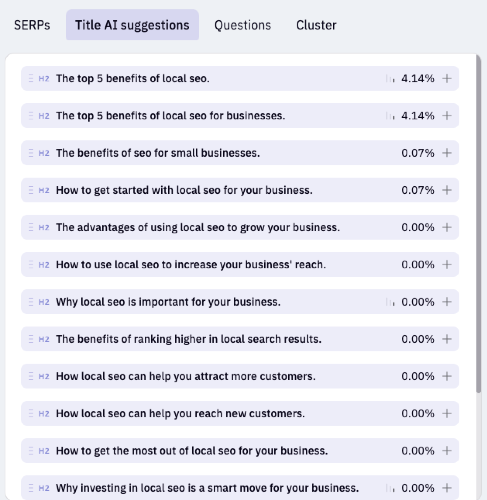487x500 pixels.
Task: Click drag handle of 'The top 5 benefits of local seo for businesses.'
Action: coord(31,116)
